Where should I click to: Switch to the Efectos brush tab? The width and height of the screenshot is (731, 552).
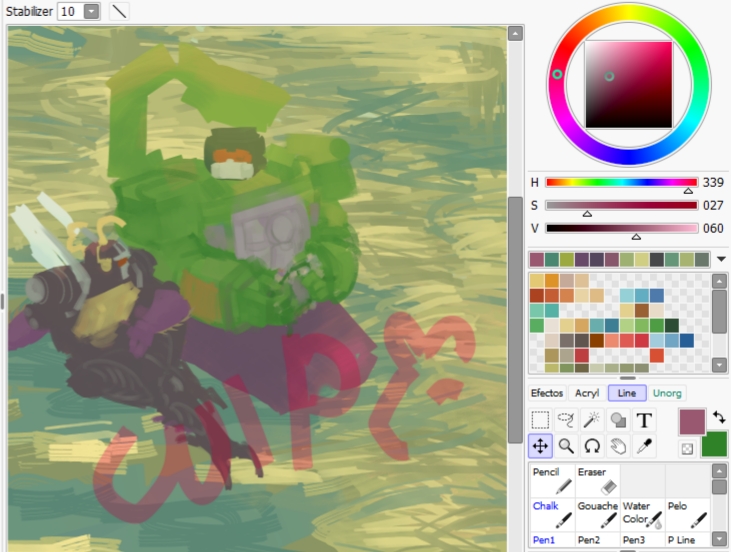pos(547,393)
